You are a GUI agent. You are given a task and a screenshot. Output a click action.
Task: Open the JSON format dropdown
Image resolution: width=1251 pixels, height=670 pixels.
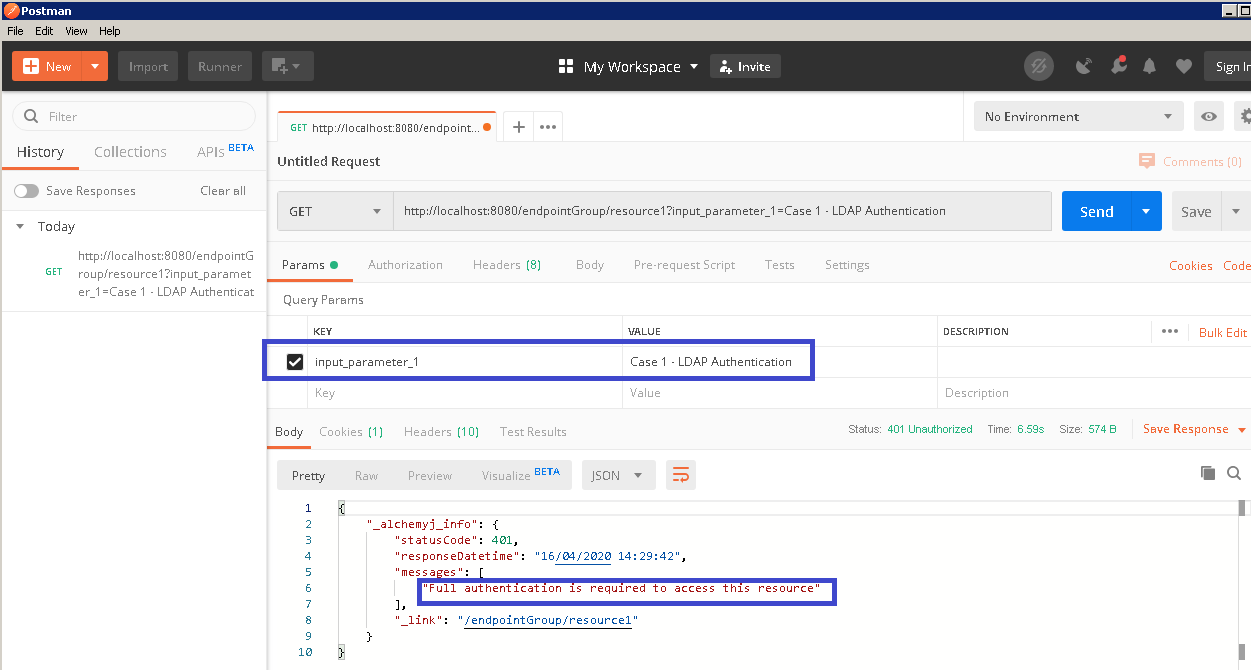tap(618, 475)
